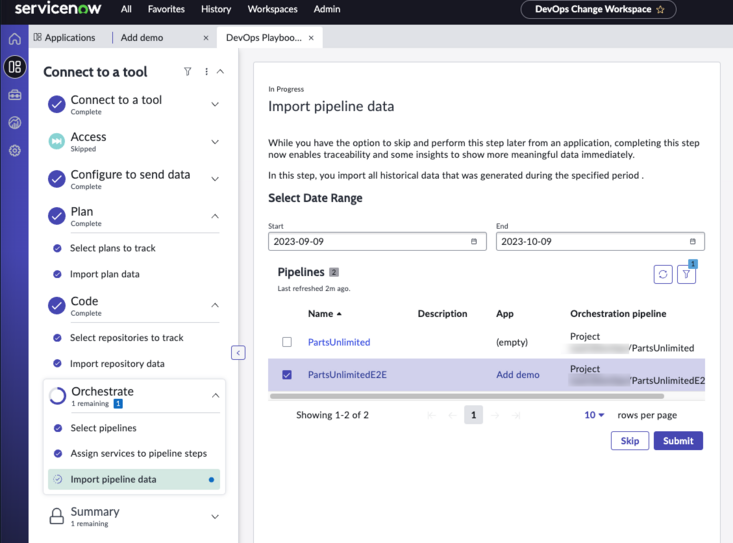
Task: Click the Plan complete checkmark icon
Action: click(x=57, y=216)
